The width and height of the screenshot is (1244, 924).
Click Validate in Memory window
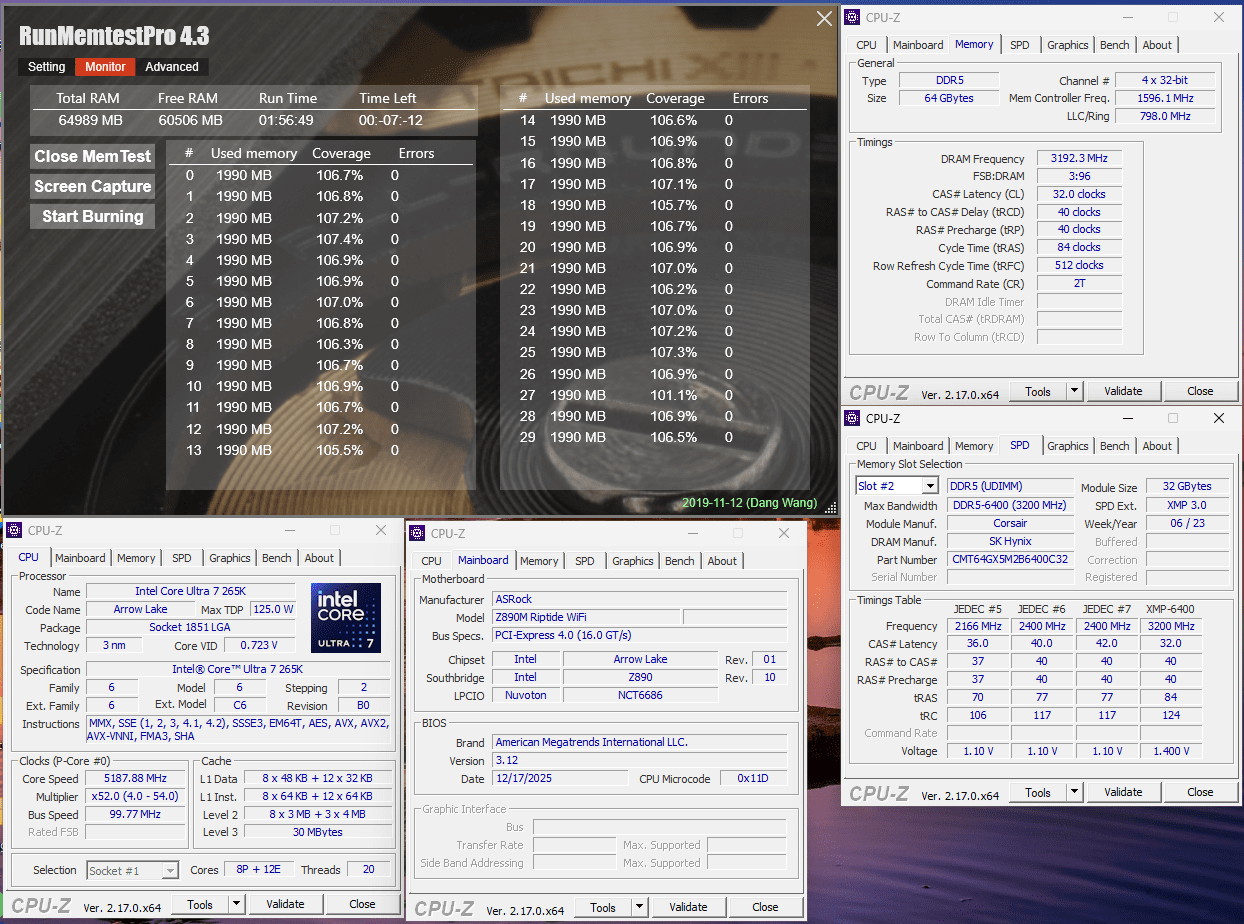(1123, 391)
